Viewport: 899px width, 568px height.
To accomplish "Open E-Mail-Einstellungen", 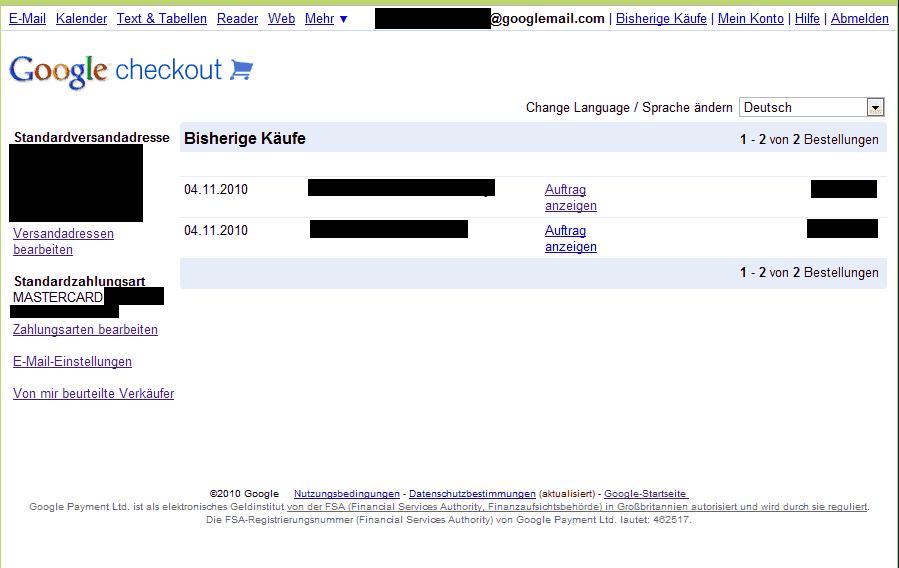I will [x=72, y=362].
